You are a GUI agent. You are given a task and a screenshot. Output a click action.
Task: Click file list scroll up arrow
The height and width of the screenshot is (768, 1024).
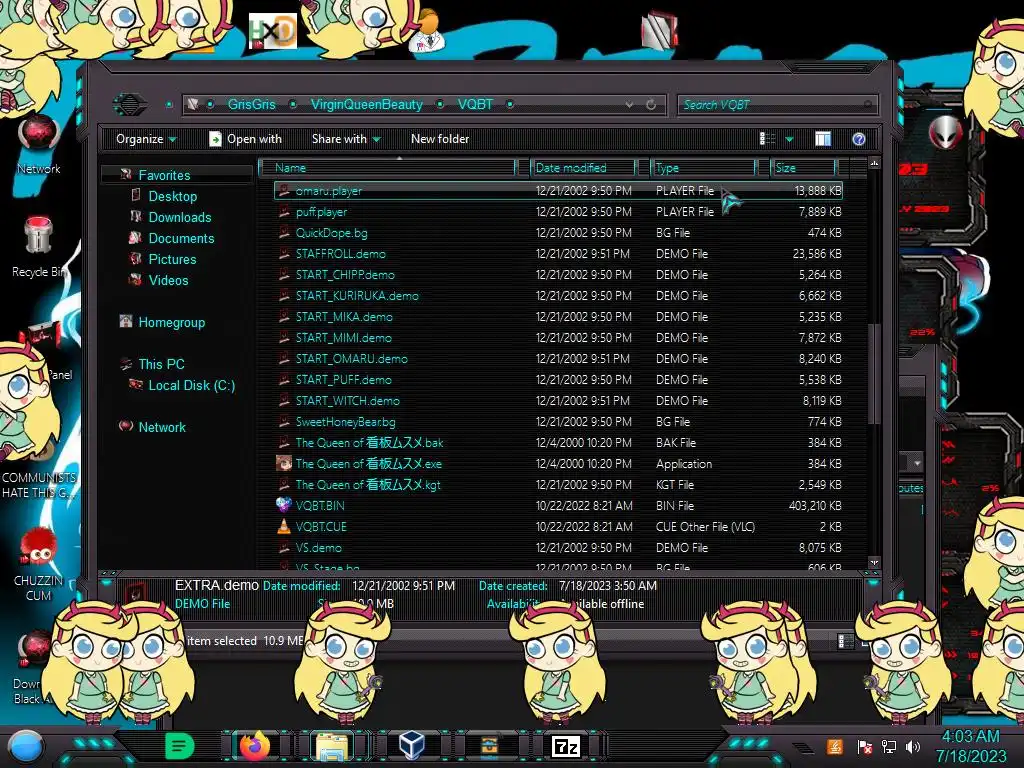click(874, 163)
